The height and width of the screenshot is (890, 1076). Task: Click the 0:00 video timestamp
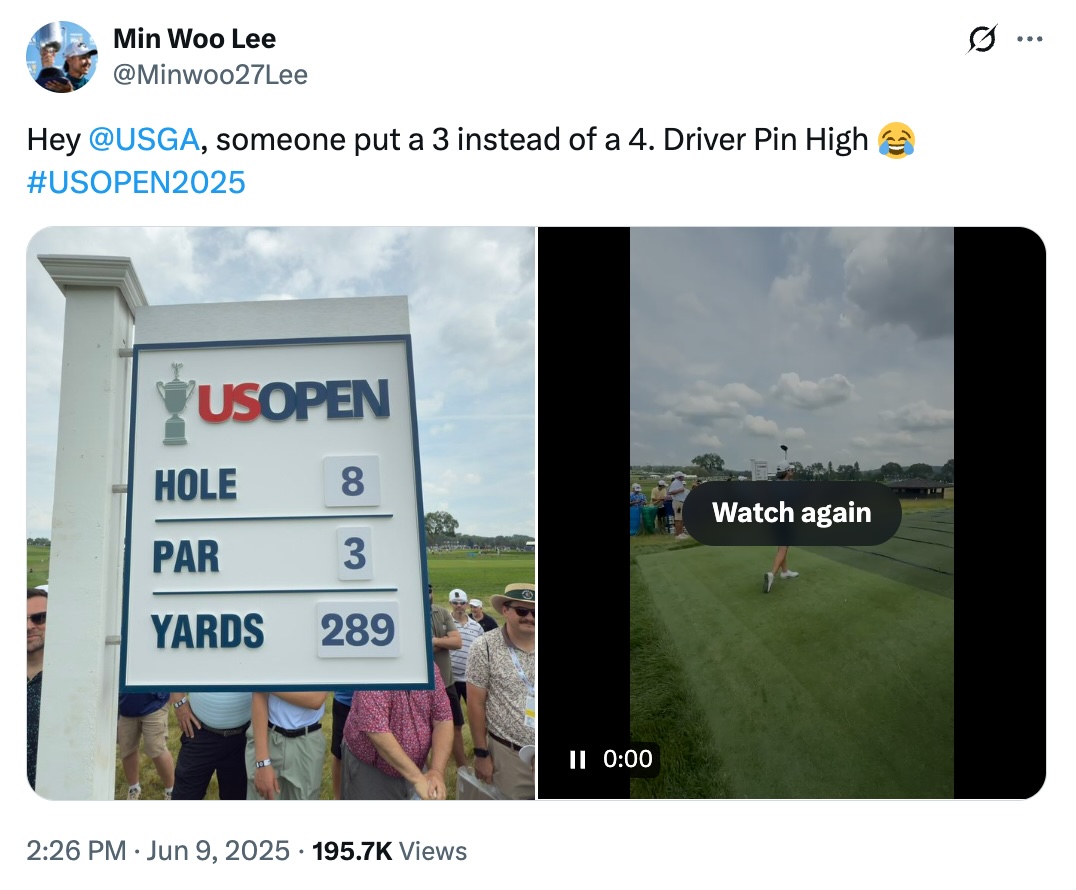[627, 759]
